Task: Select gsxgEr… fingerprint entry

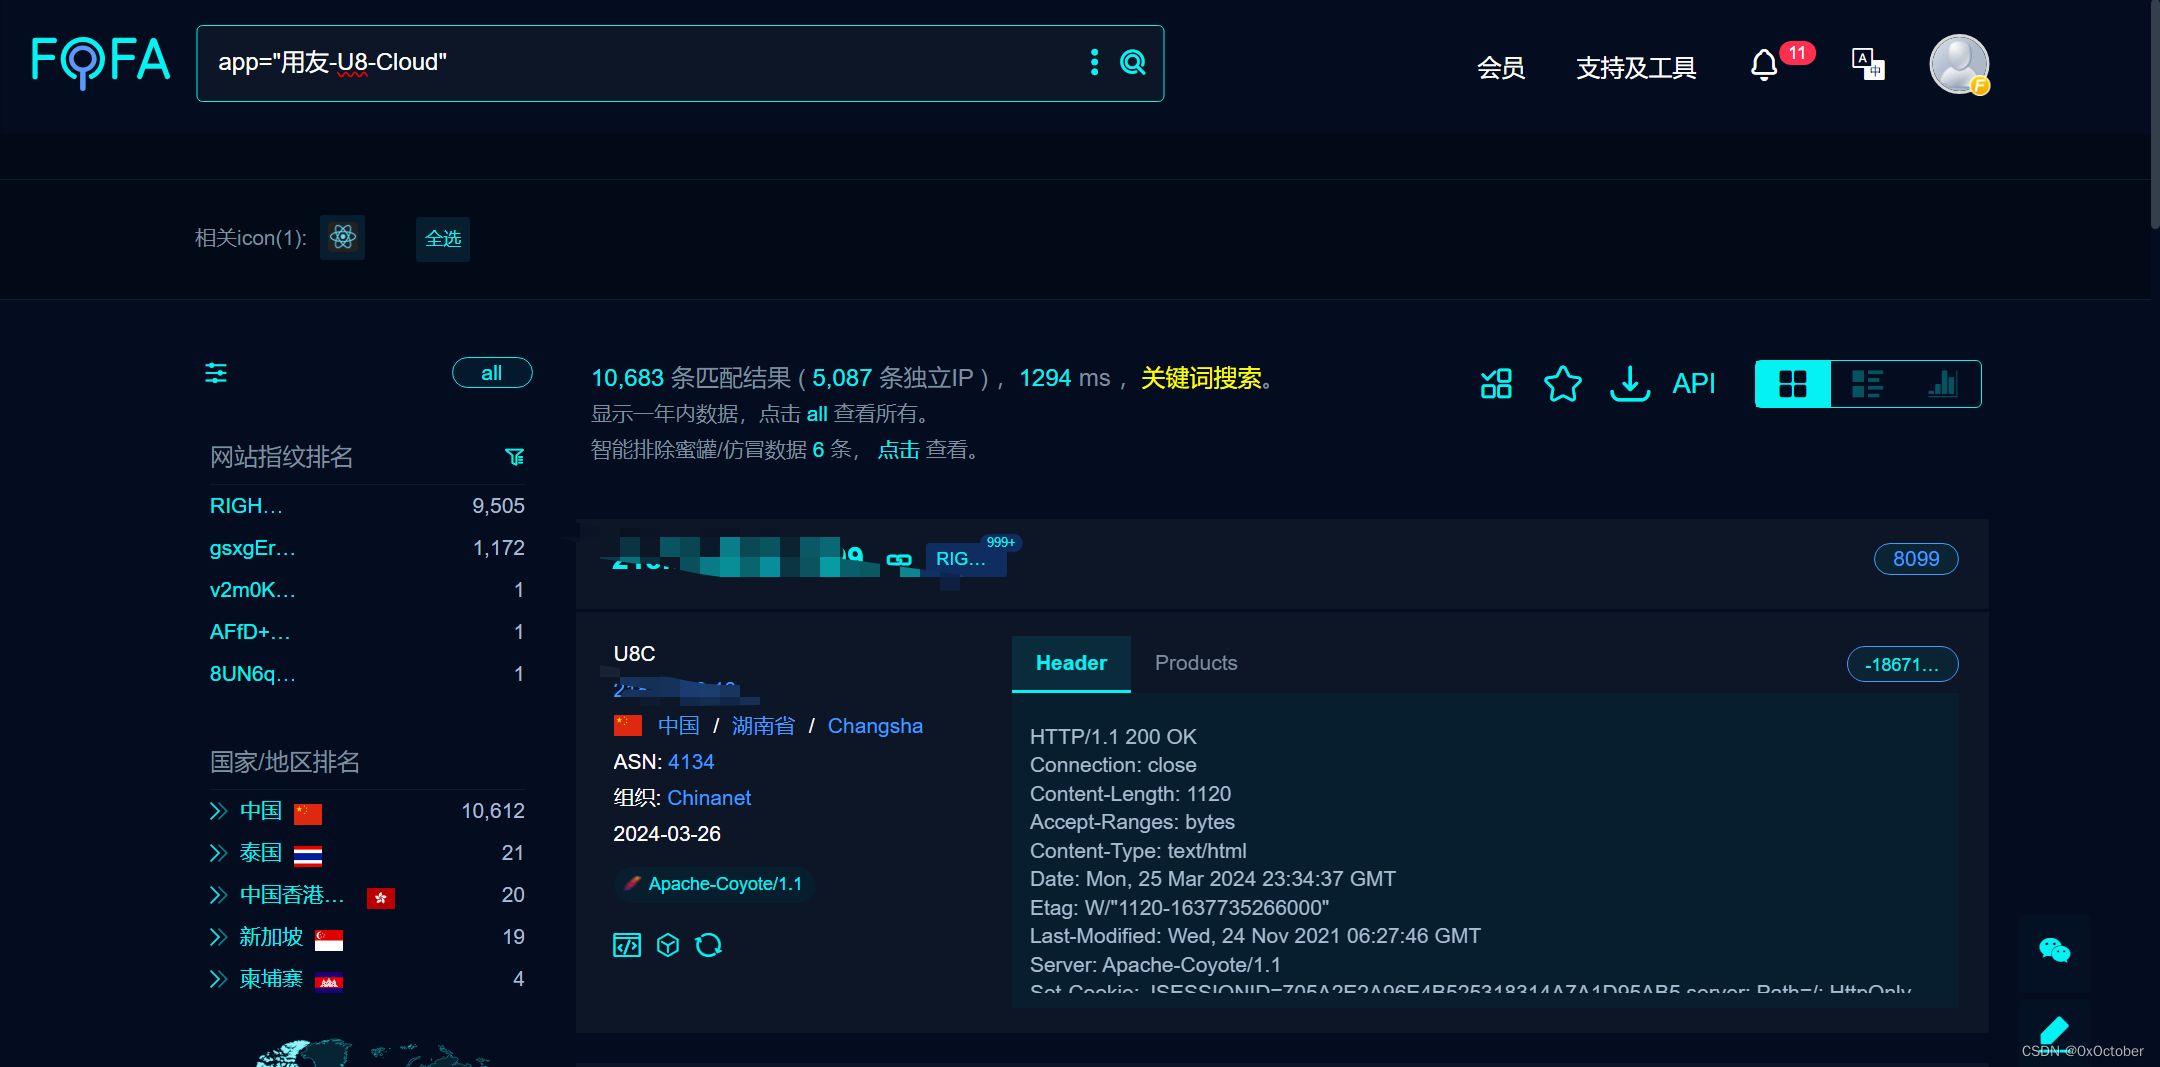Action: coord(252,548)
